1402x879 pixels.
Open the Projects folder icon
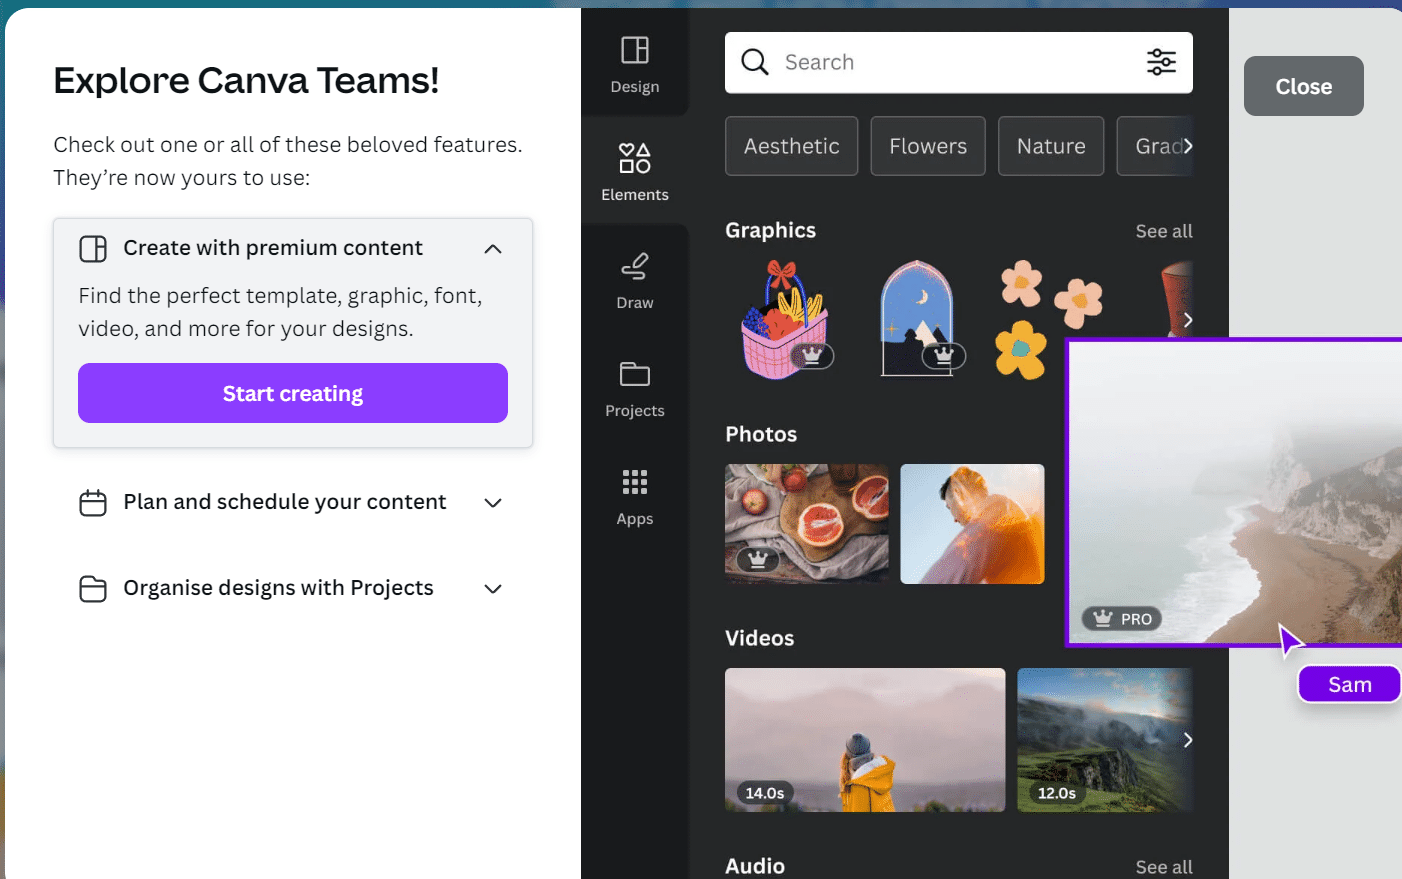tap(635, 374)
